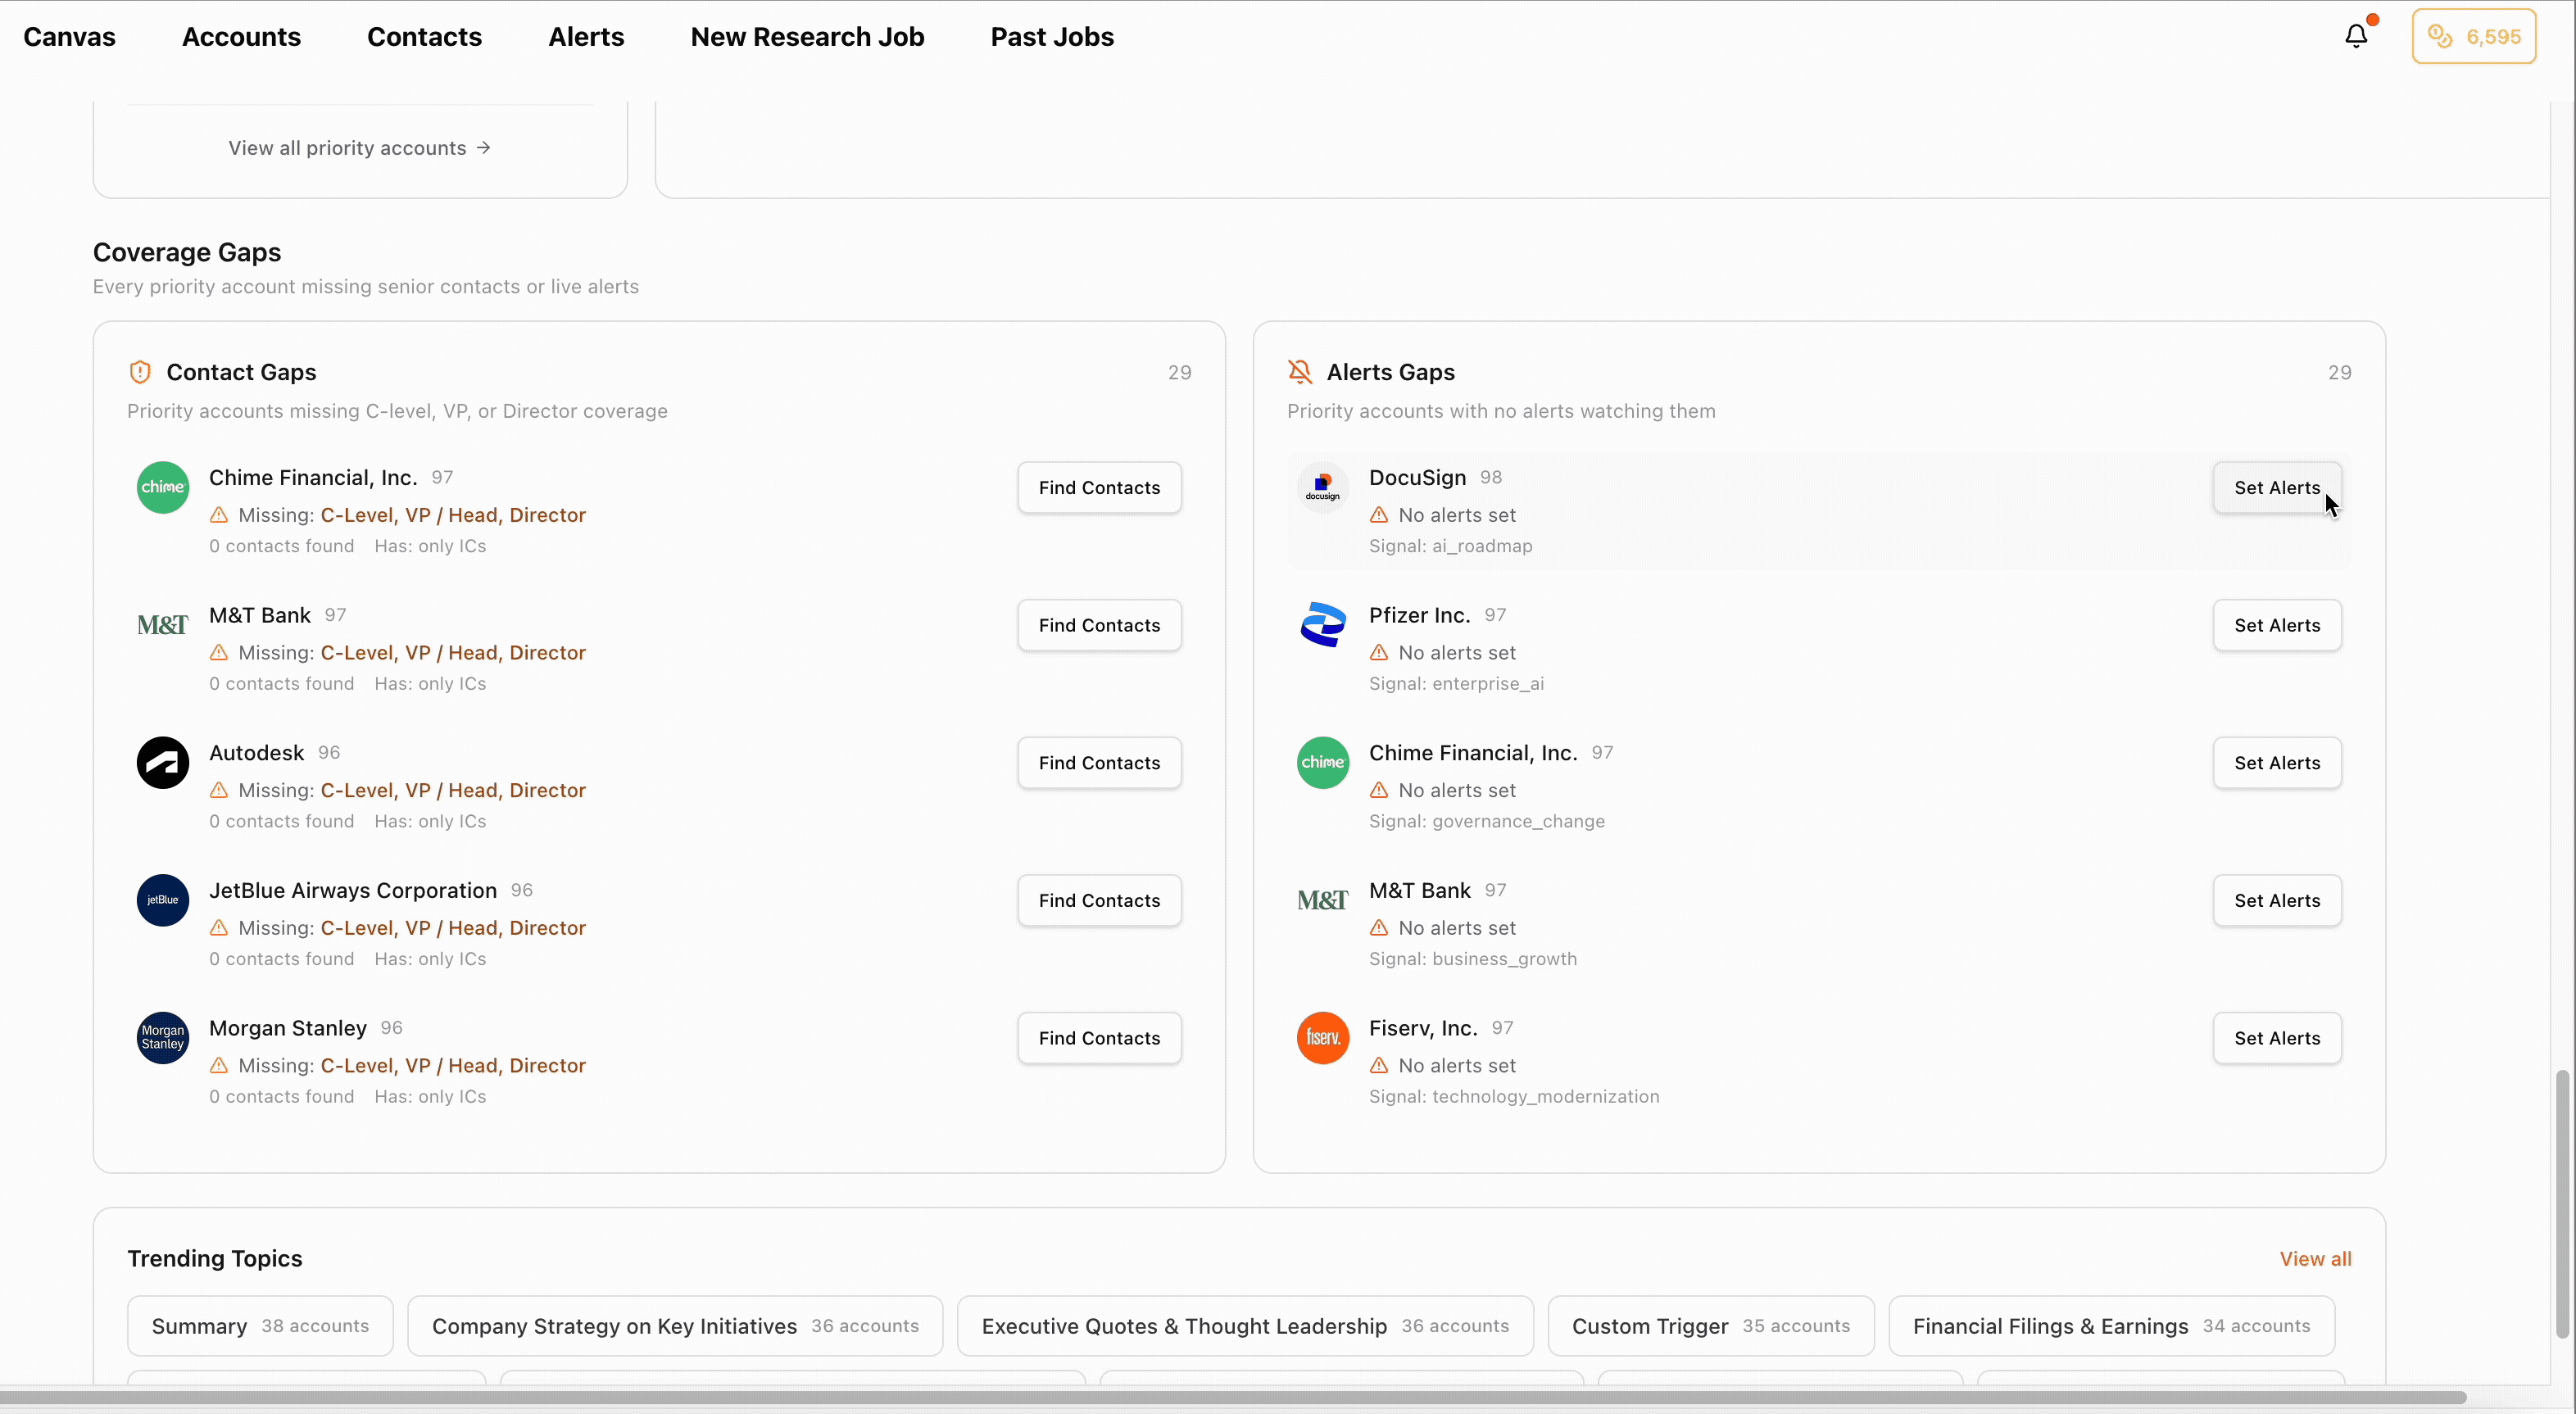
Task: Click the vertical page scrollbar
Action: (2562, 1203)
